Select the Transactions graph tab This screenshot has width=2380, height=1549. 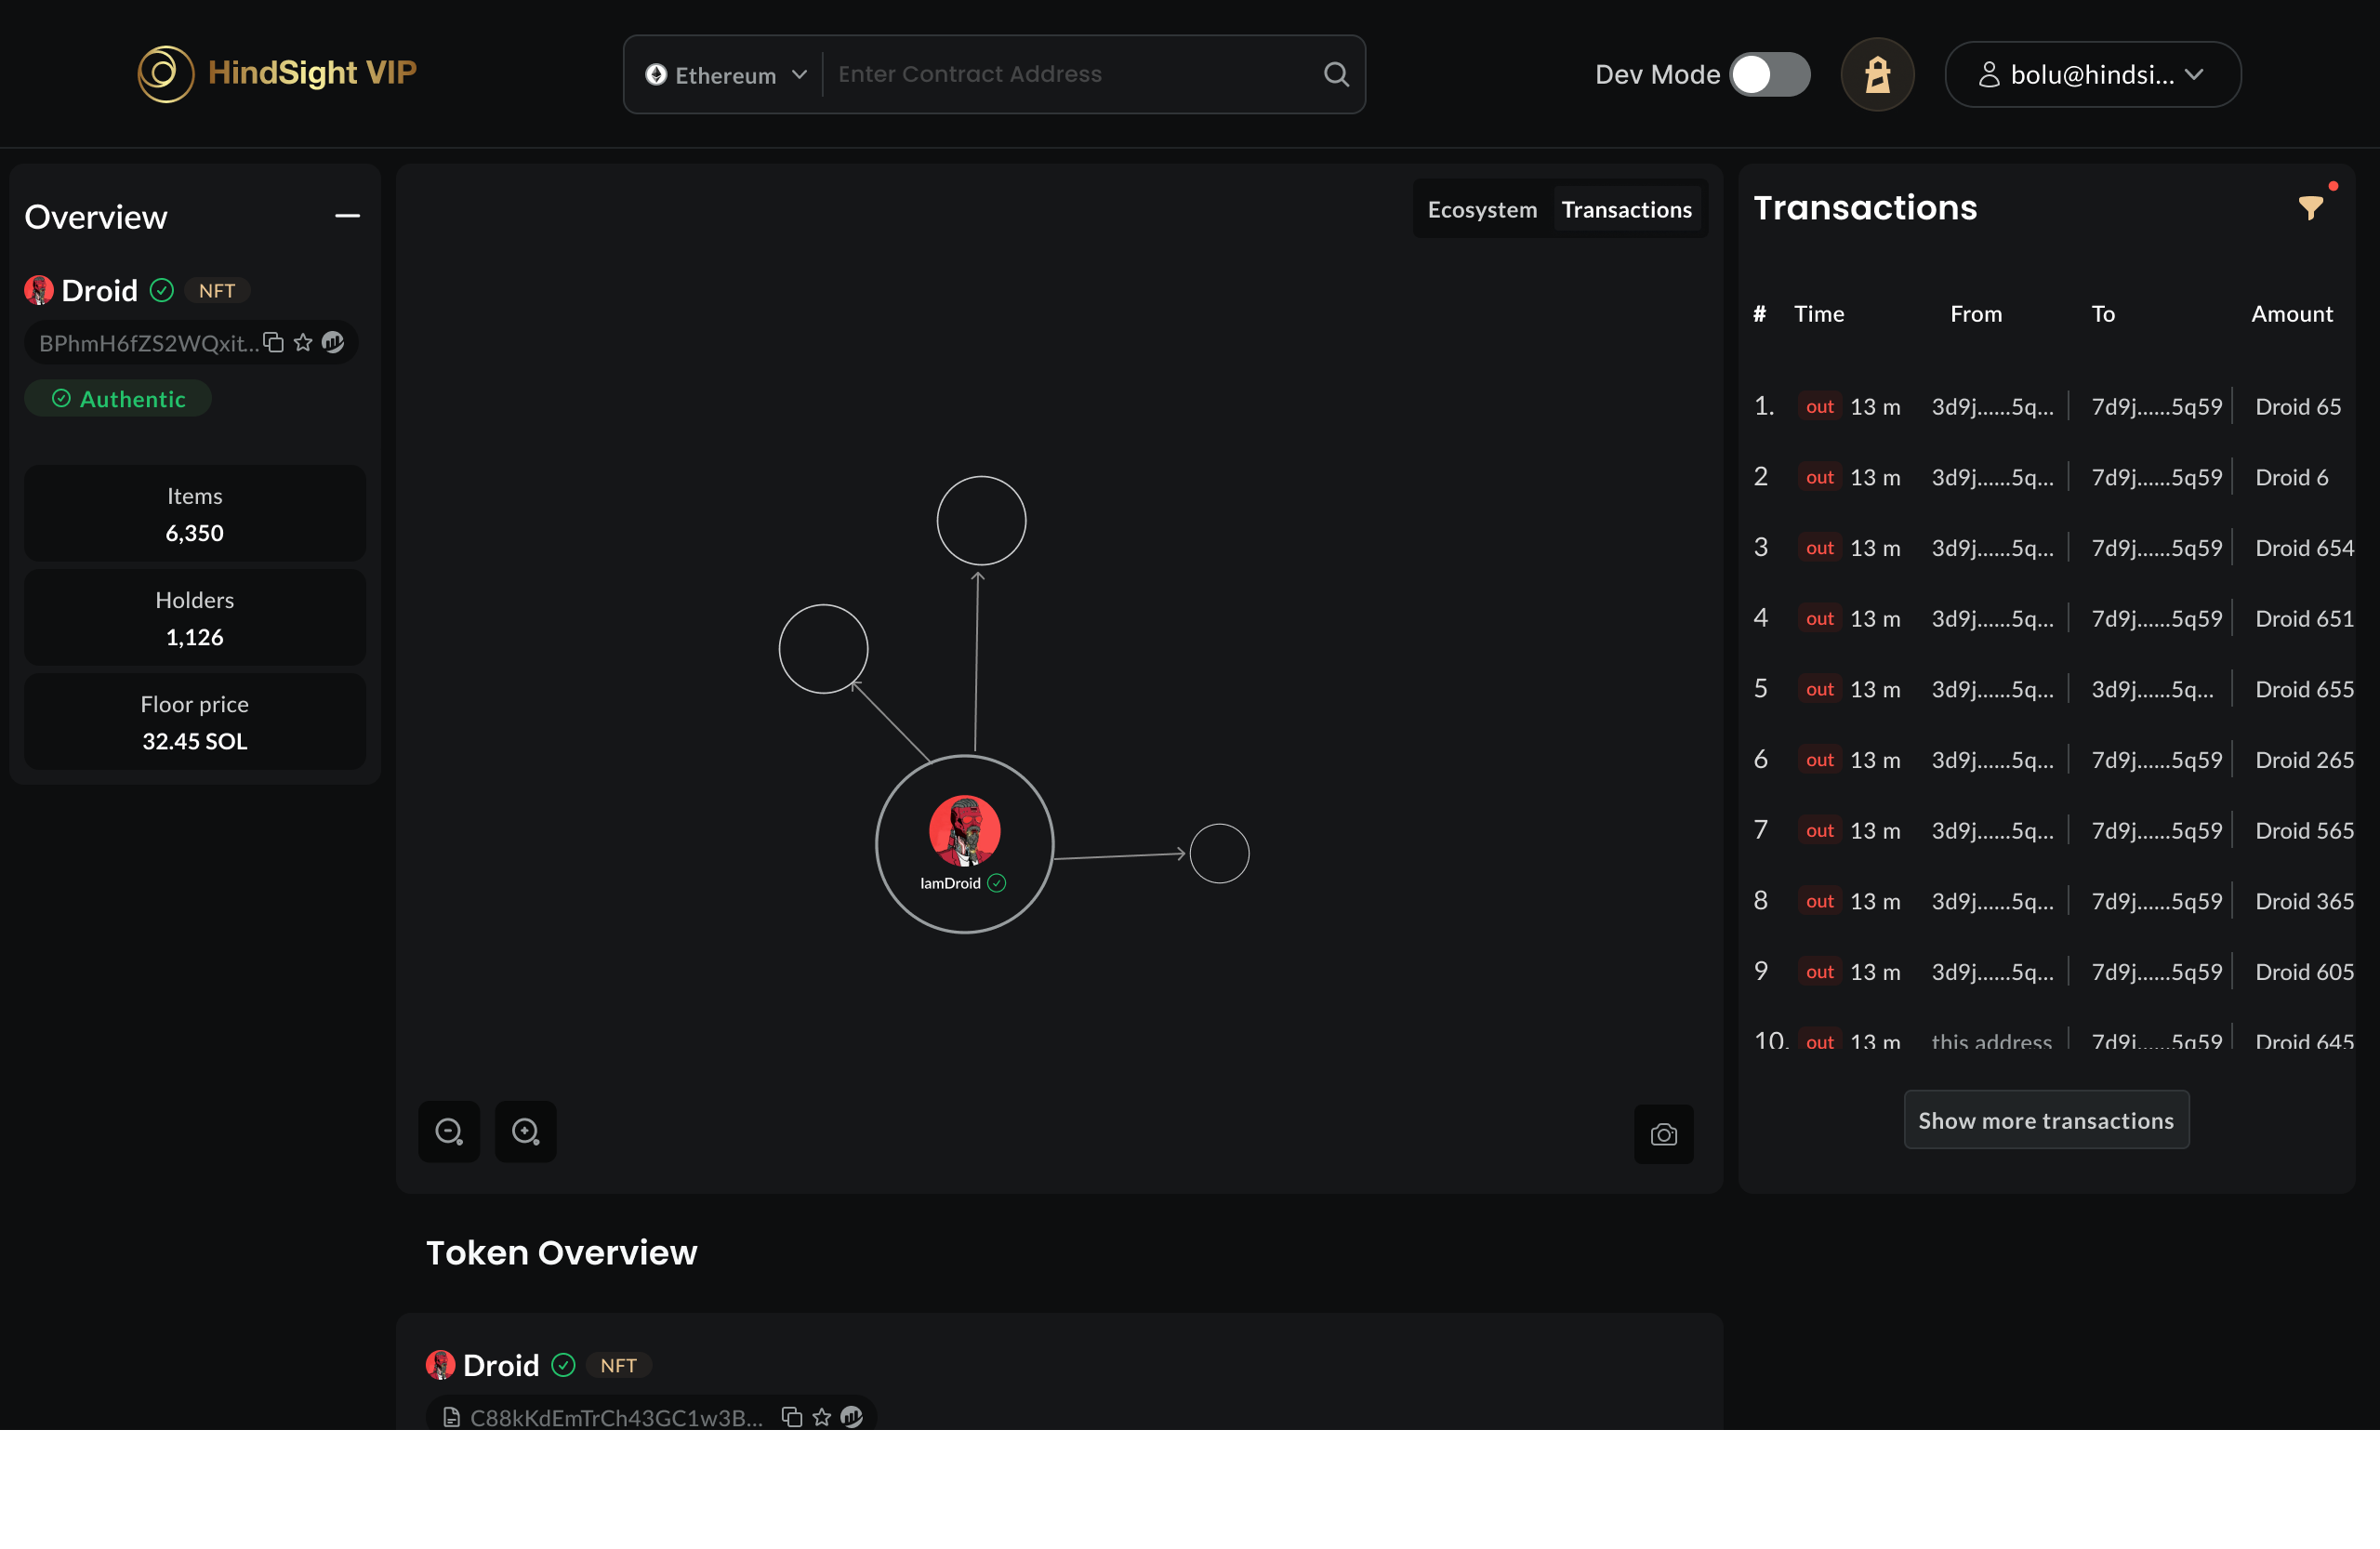(x=1626, y=210)
